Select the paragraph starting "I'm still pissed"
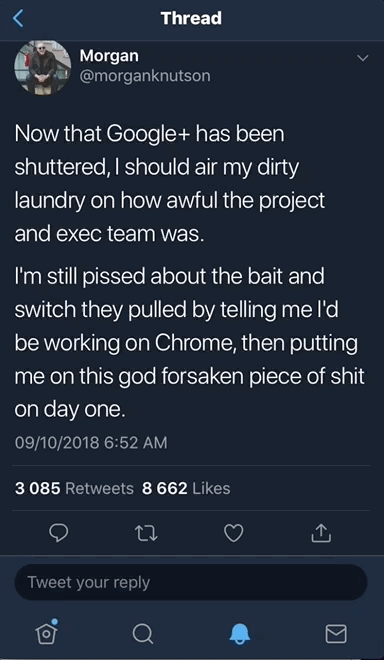The image size is (384, 660). tap(189, 342)
